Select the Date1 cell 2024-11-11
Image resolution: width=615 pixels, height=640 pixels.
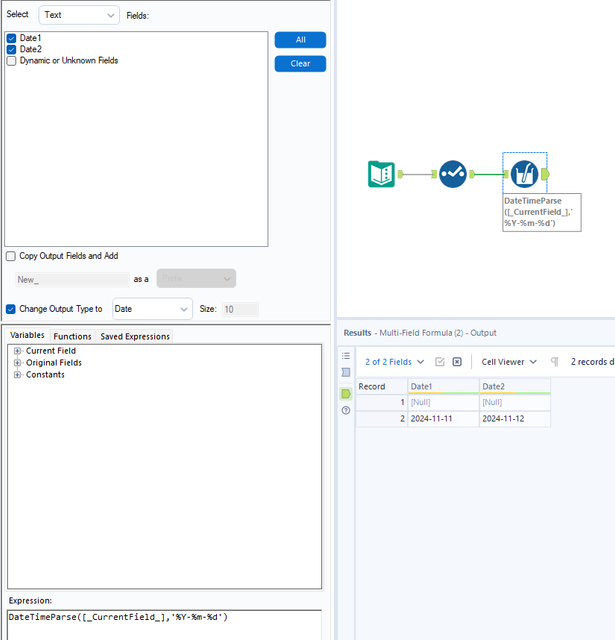click(x=444, y=419)
